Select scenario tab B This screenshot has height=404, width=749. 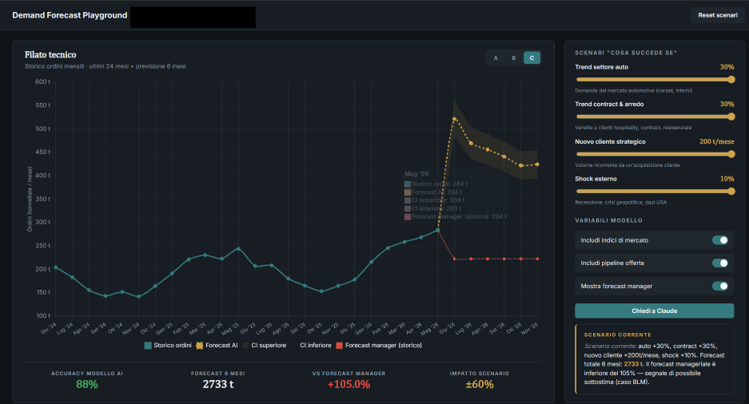click(514, 58)
